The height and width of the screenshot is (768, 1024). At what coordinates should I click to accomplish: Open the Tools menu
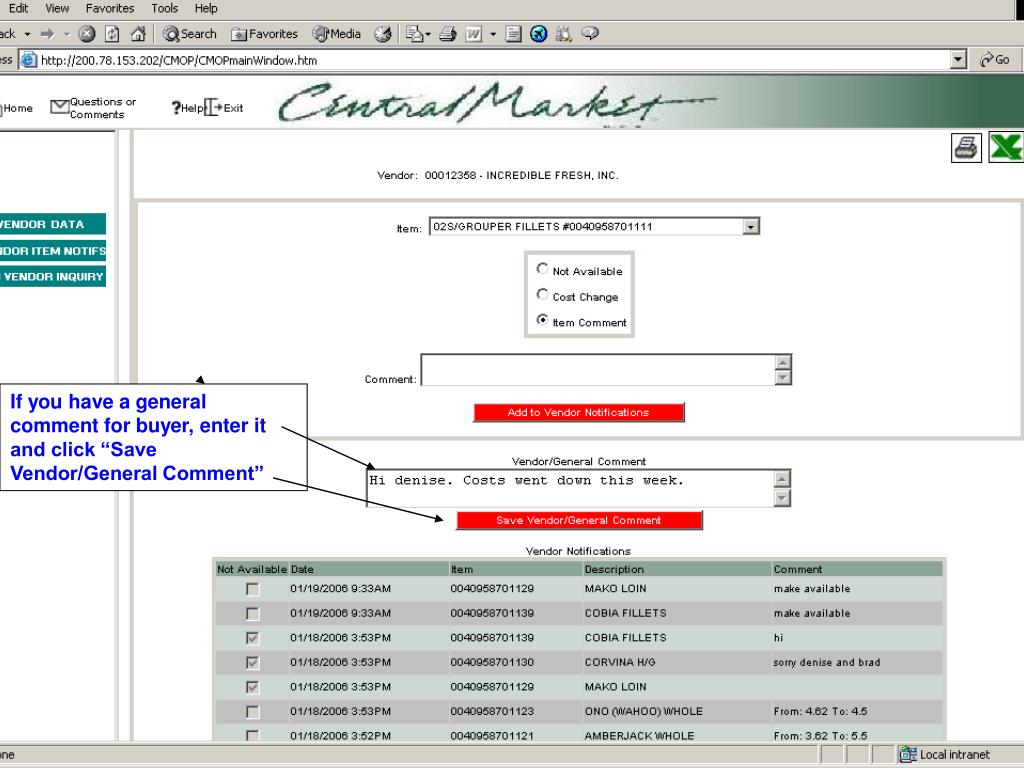[165, 8]
